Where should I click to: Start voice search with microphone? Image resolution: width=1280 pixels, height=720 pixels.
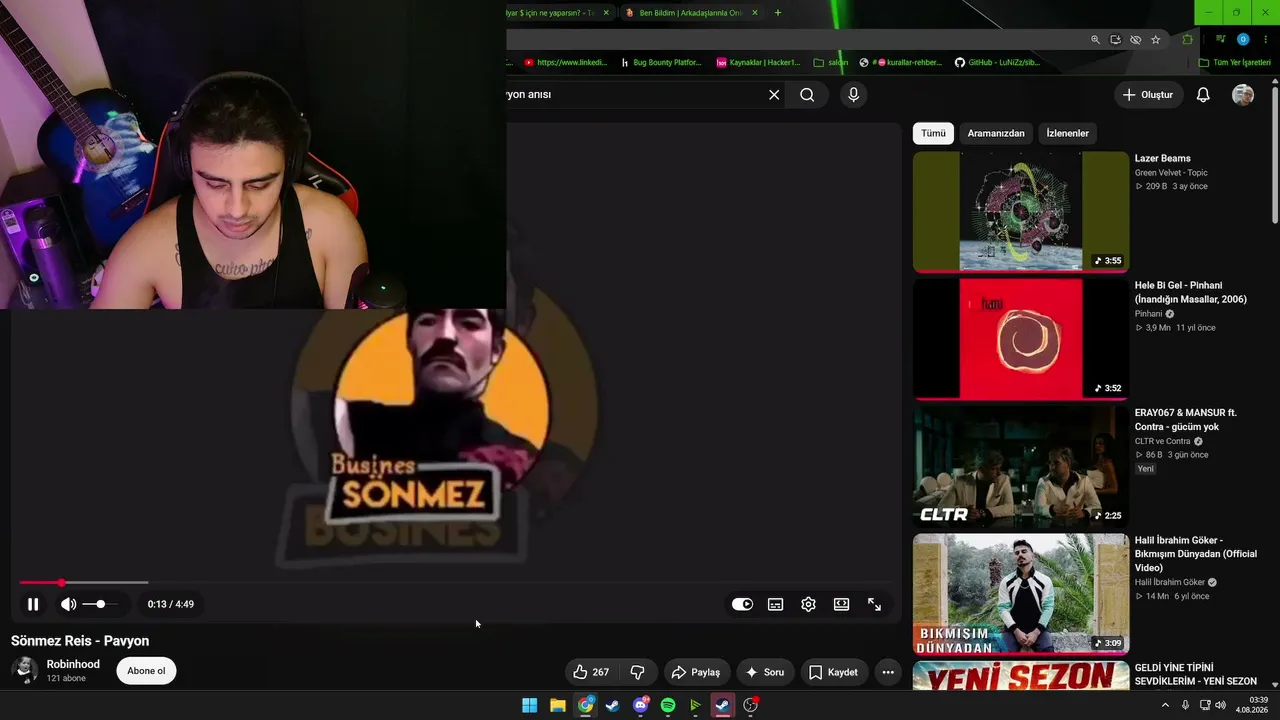(x=853, y=95)
